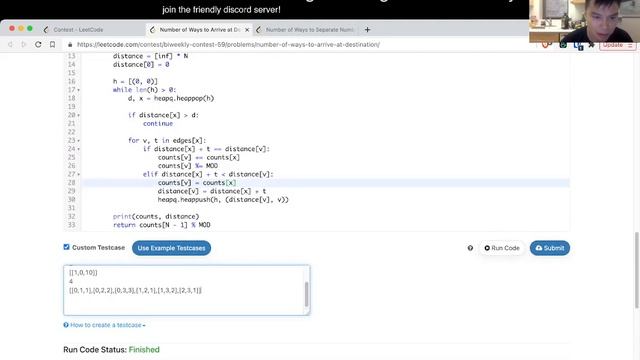Click the page vertical scrollbar

(x=637, y=269)
